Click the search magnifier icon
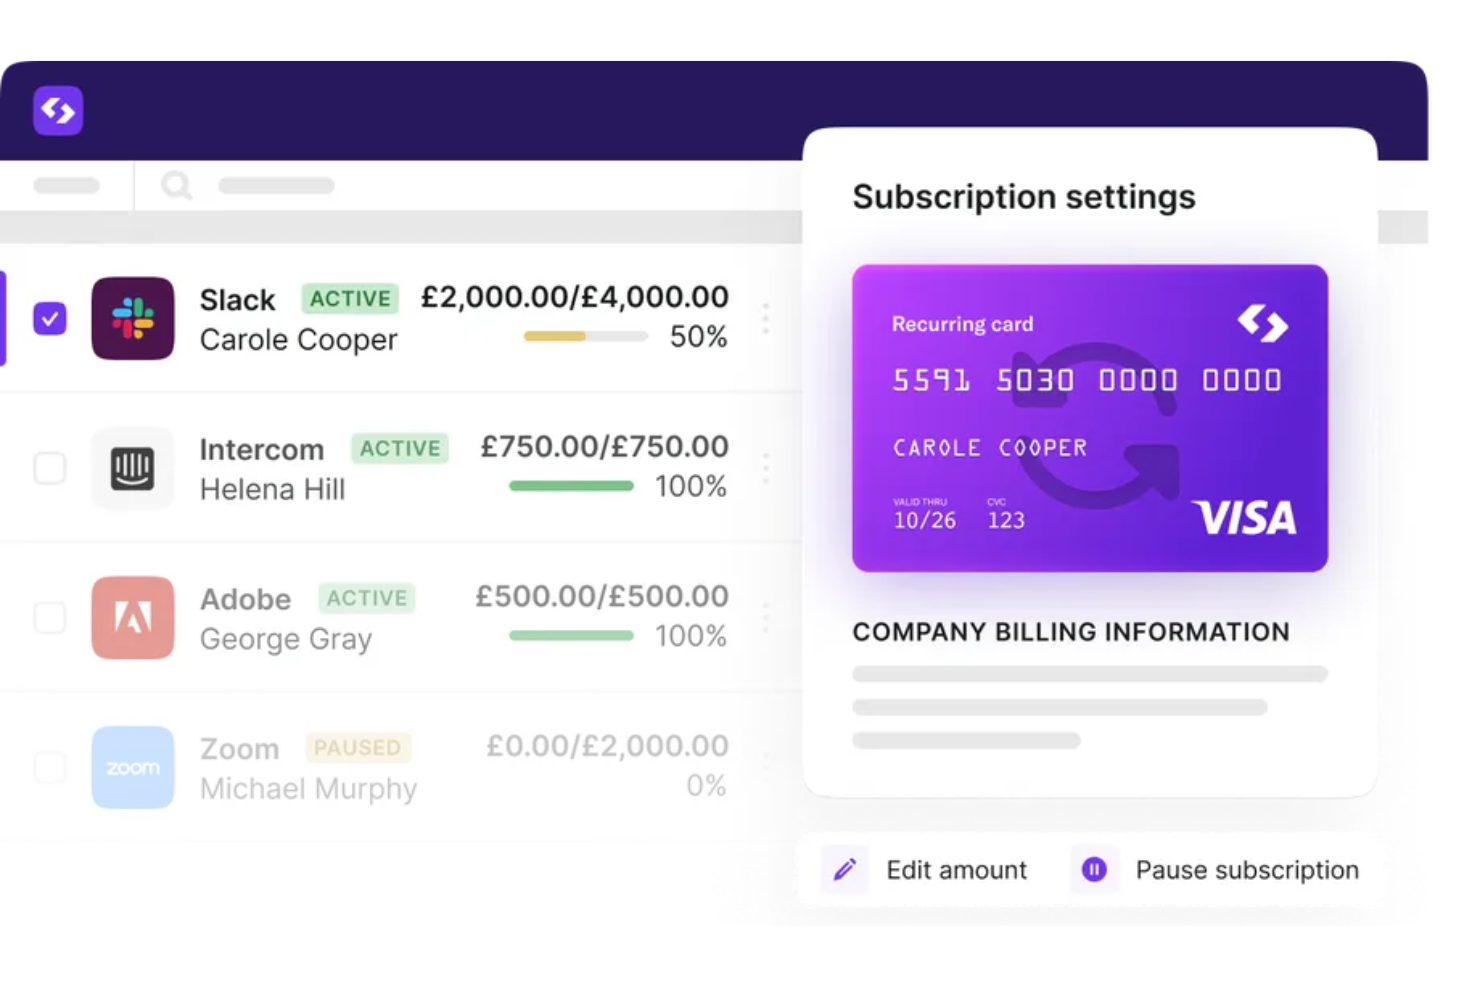Screen dimensions: 1480x987 coord(176,185)
